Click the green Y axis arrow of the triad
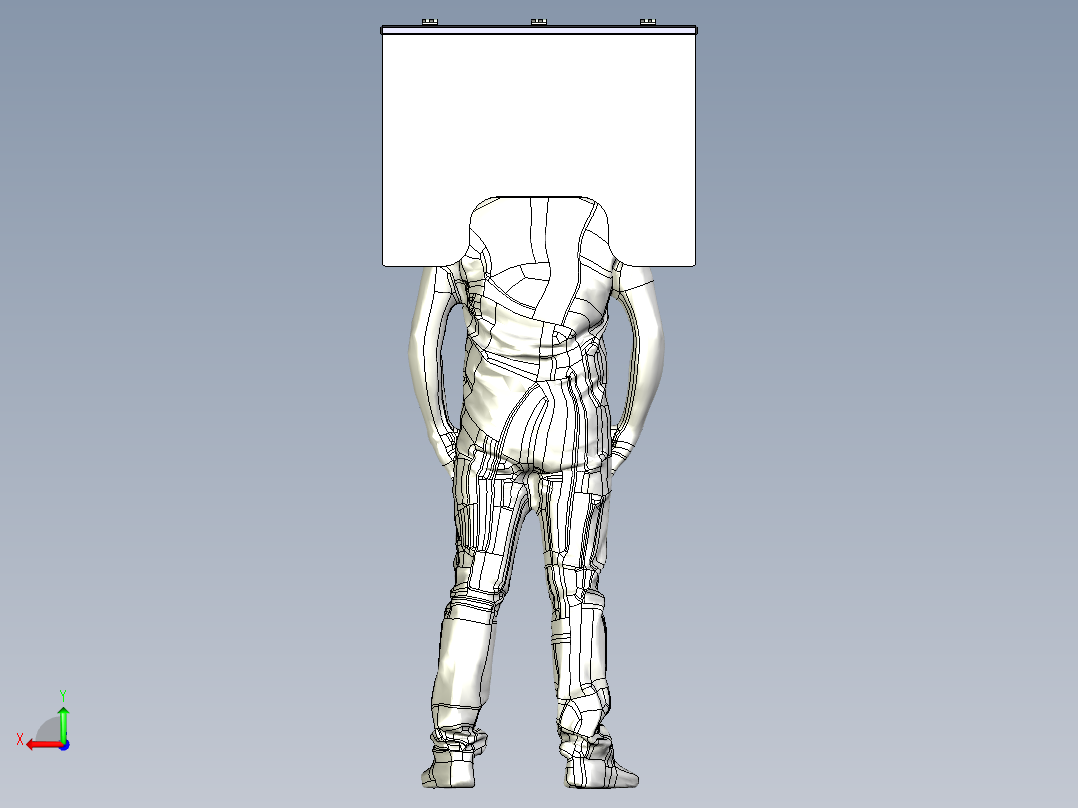This screenshot has width=1078, height=808. pyautogui.click(x=63, y=723)
